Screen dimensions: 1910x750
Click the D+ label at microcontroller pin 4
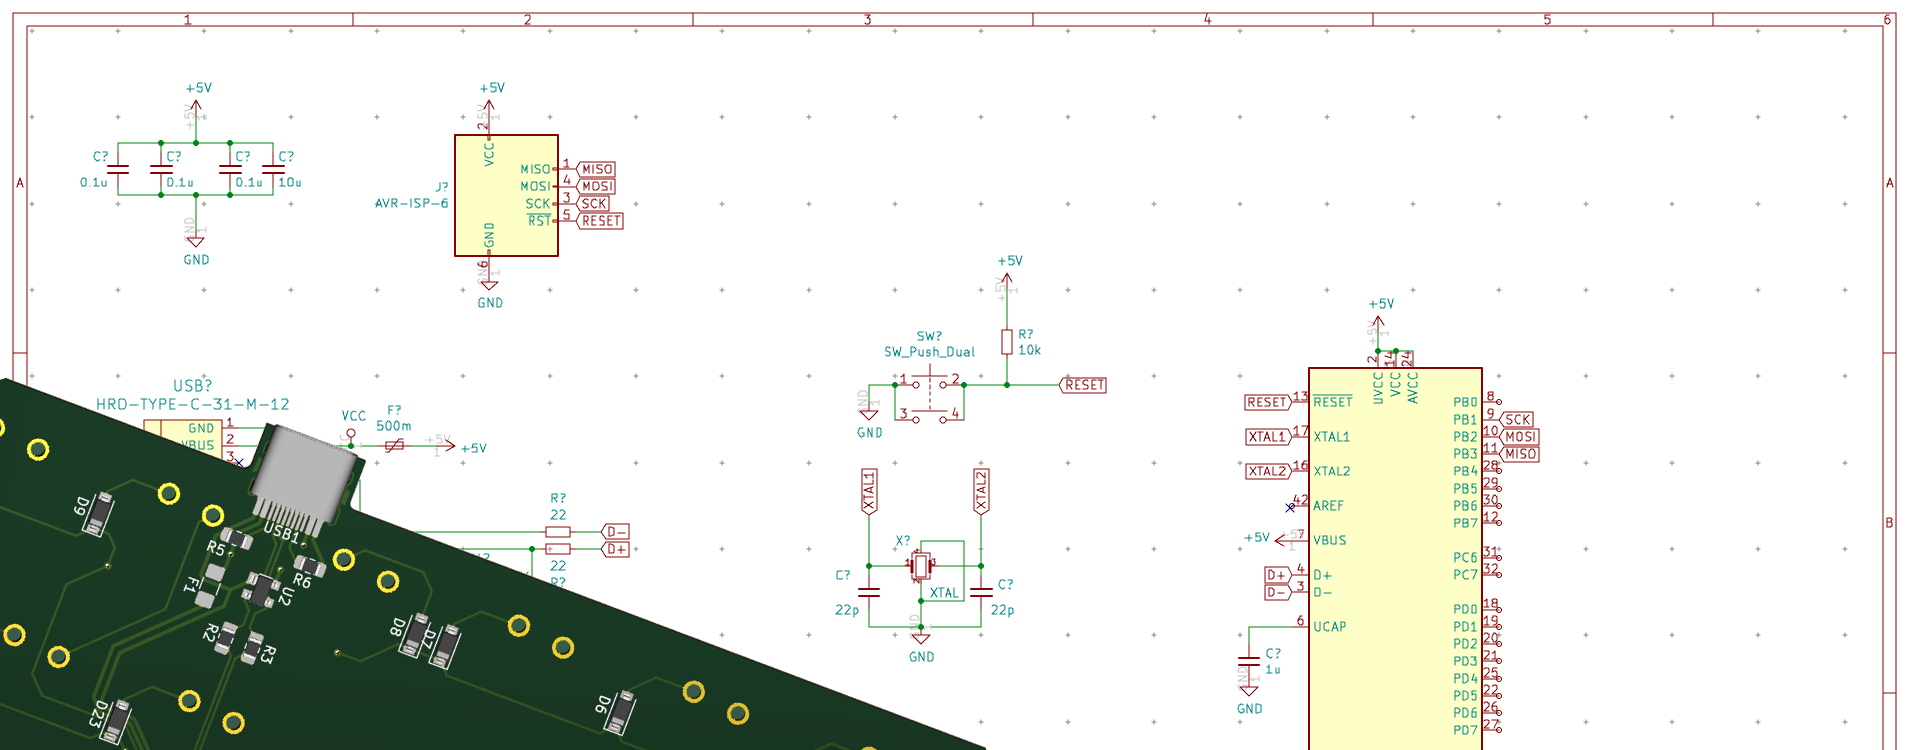point(1277,575)
